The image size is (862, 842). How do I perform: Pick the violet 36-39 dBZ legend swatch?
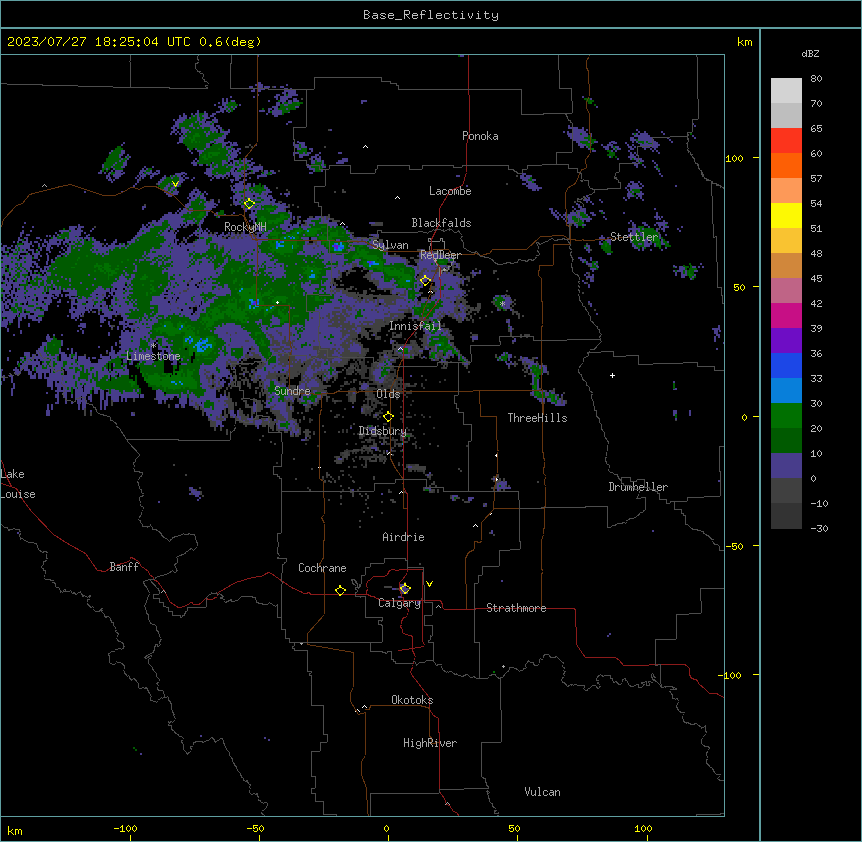pos(786,341)
